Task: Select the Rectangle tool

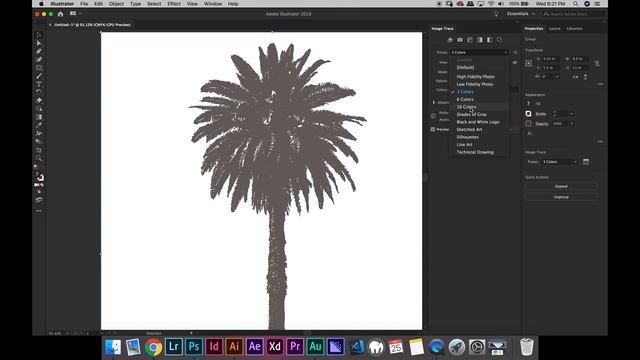Action: (x=39, y=68)
